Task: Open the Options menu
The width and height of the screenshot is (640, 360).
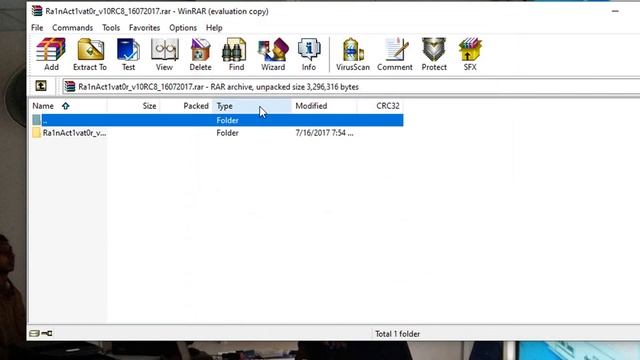Action: (183, 28)
